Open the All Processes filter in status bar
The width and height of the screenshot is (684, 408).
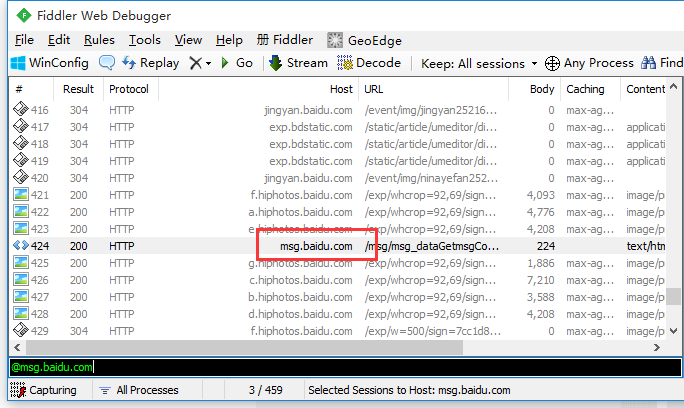click(x=139, y=390)
